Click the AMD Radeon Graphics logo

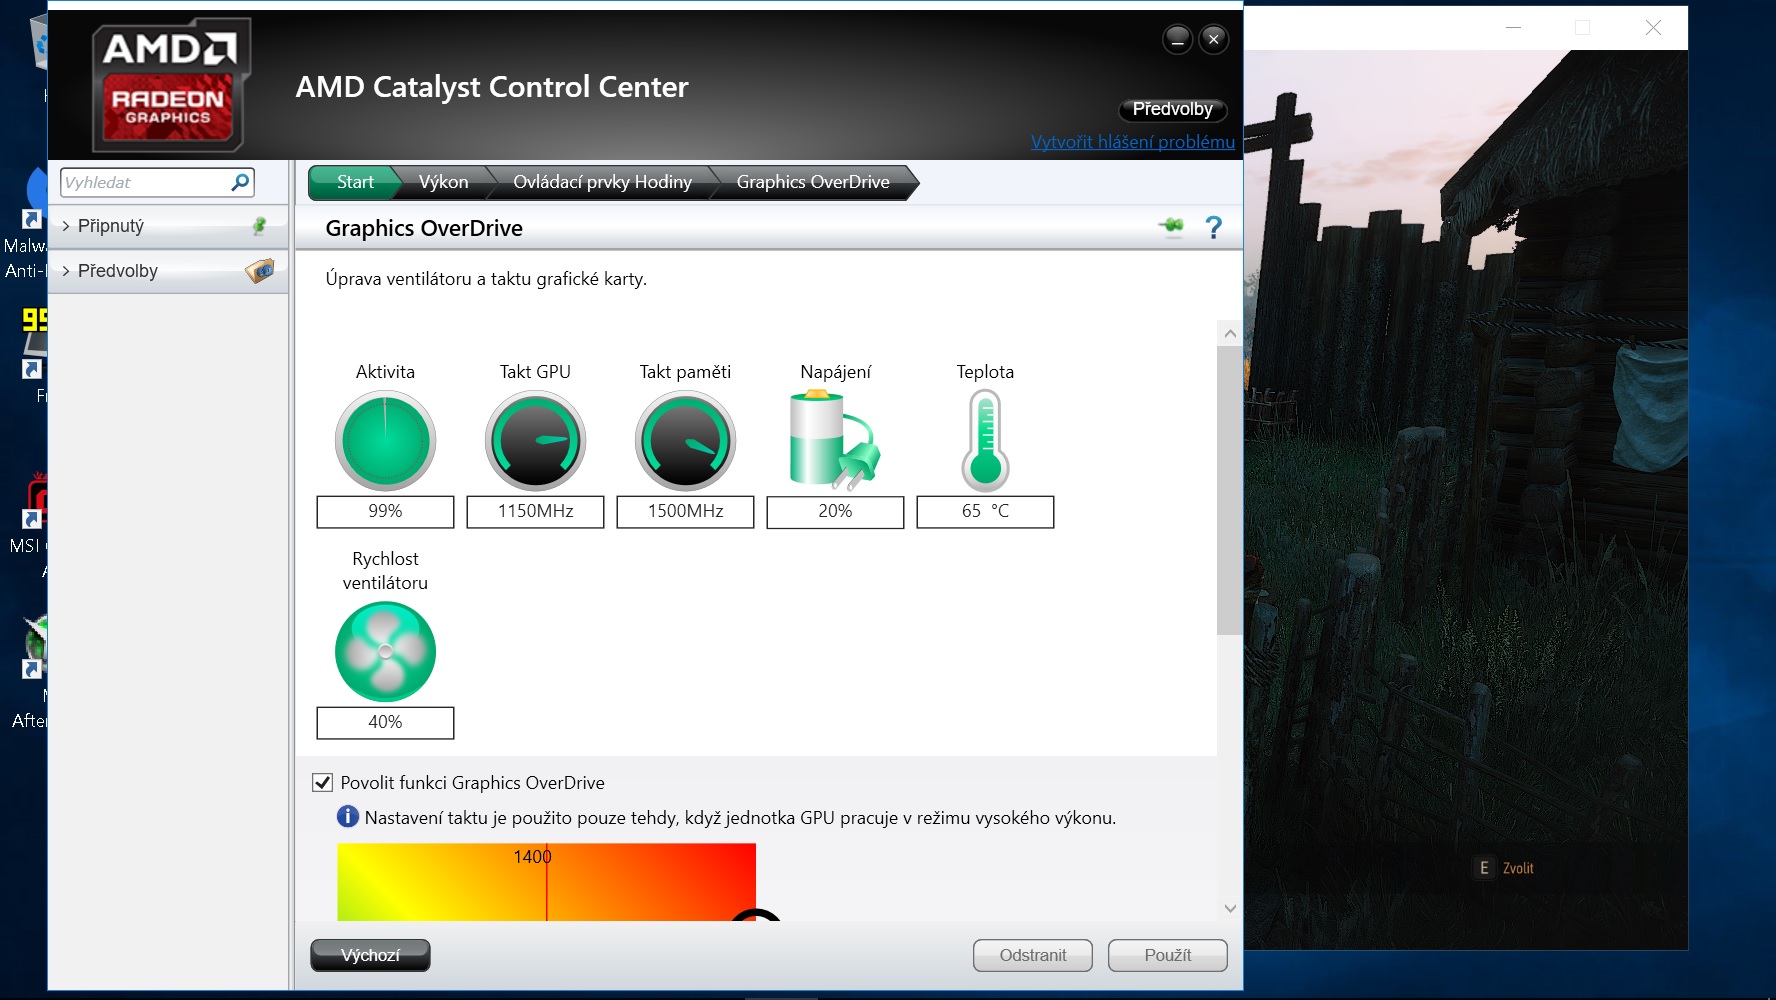(170, 84)
